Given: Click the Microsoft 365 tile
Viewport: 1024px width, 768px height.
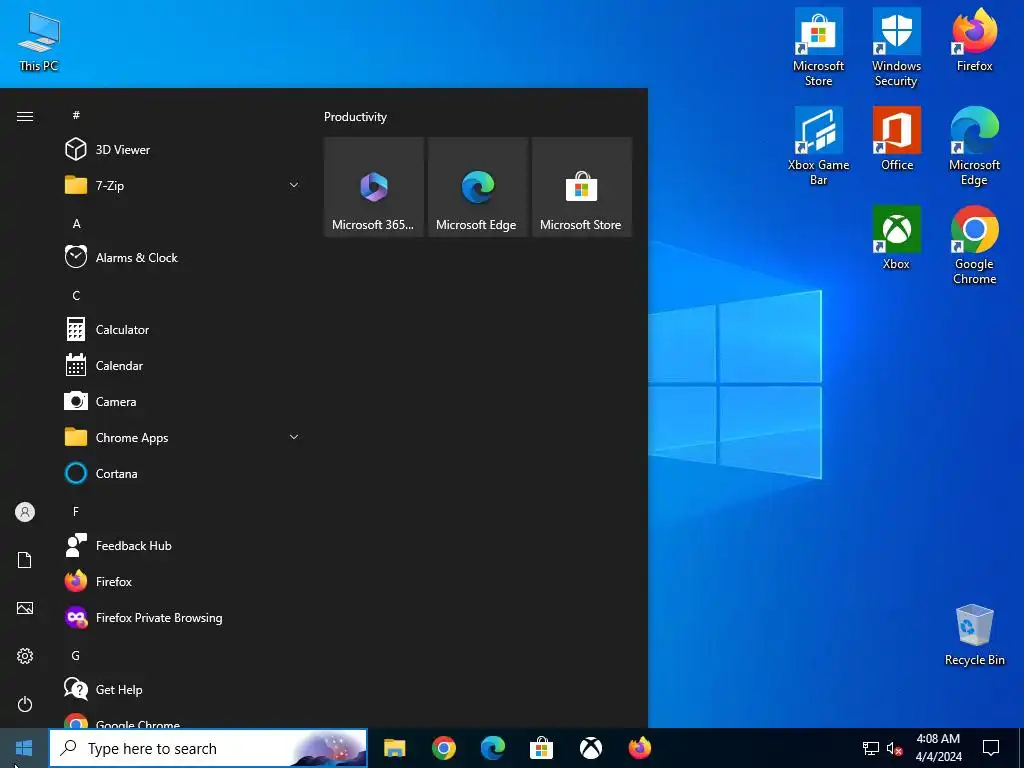Looking at the screenshot, I should point(374,187).
